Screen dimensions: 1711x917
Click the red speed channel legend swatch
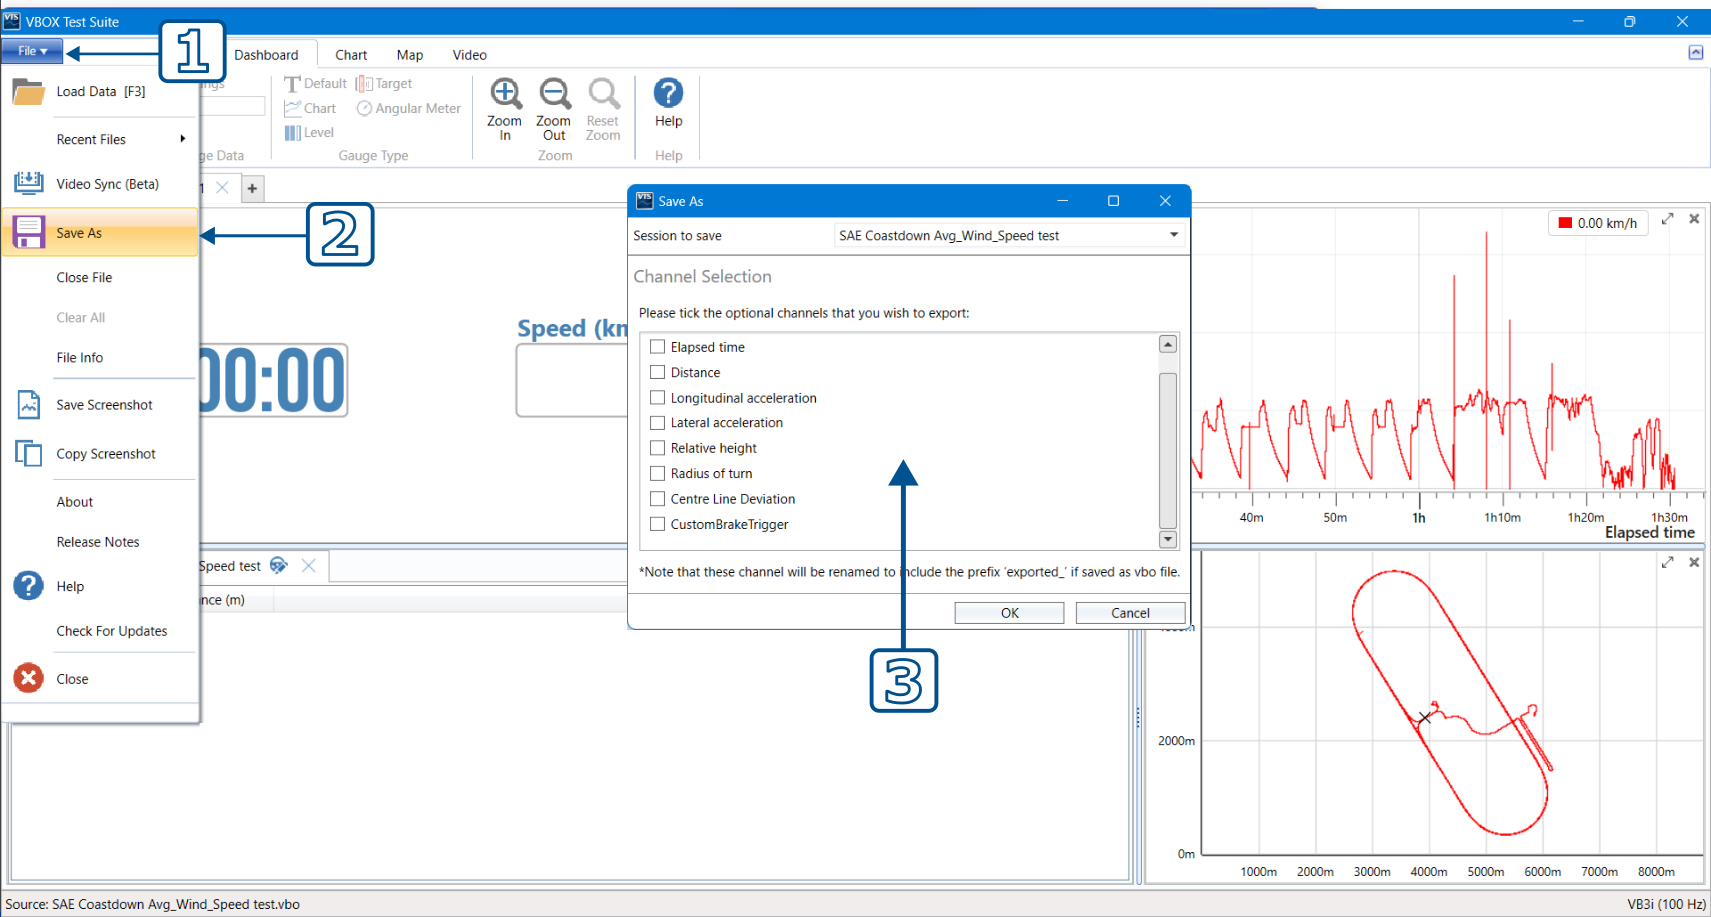click(x=1565, y=223)
